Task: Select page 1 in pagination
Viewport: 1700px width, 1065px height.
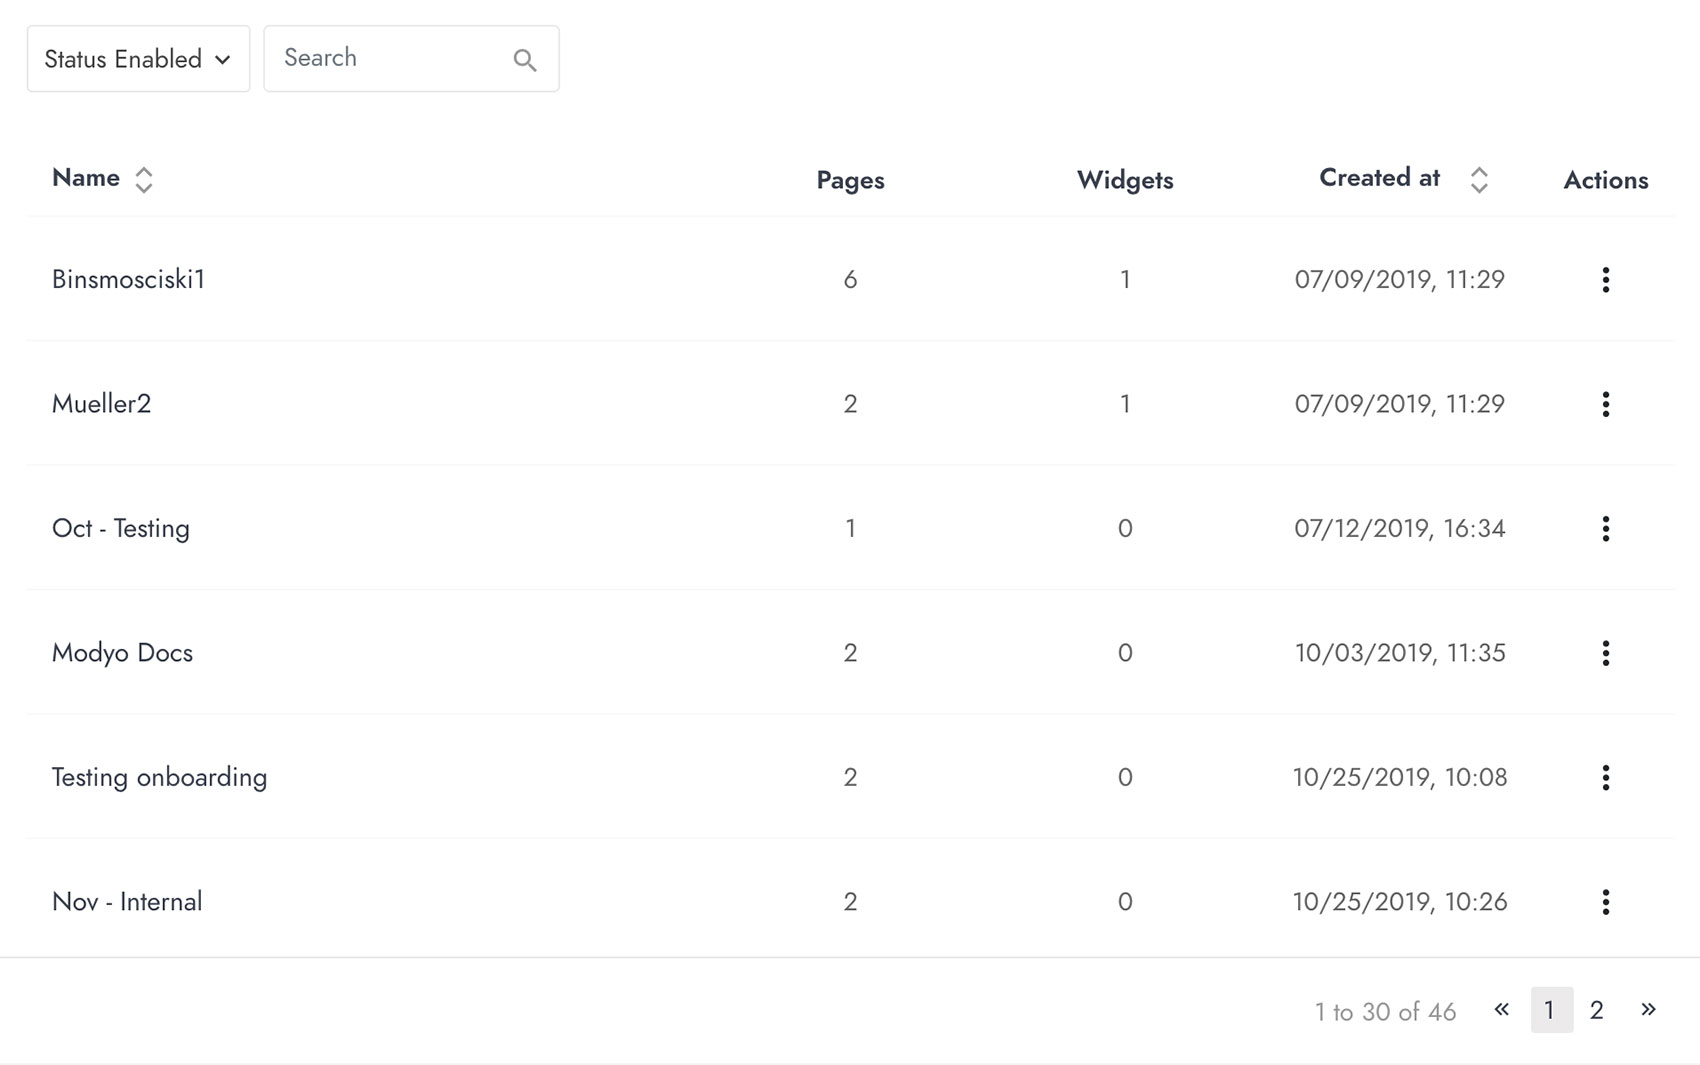Action: 1551,1010
